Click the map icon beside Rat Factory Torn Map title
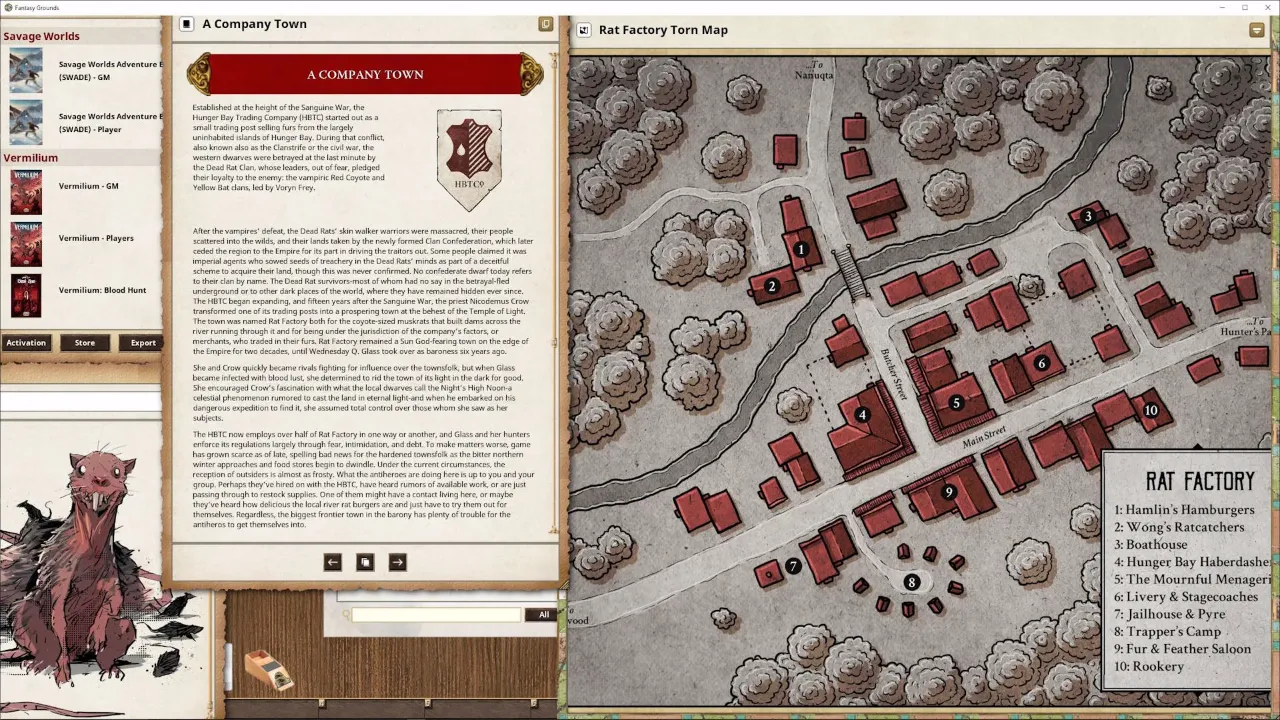Screen dimensions: 1280x720 click(x=583, y=30)
